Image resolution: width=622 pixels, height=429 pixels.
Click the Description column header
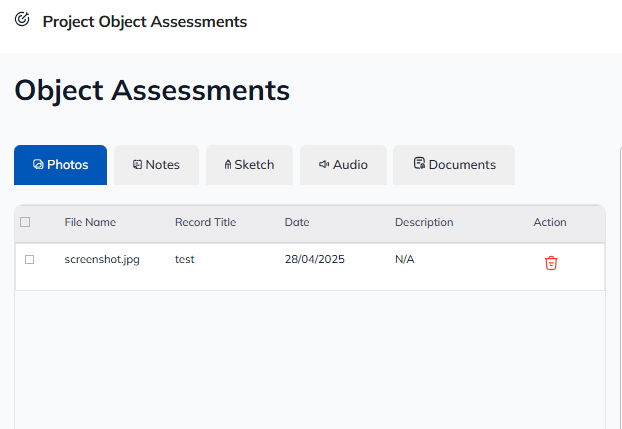pos(424,223)
